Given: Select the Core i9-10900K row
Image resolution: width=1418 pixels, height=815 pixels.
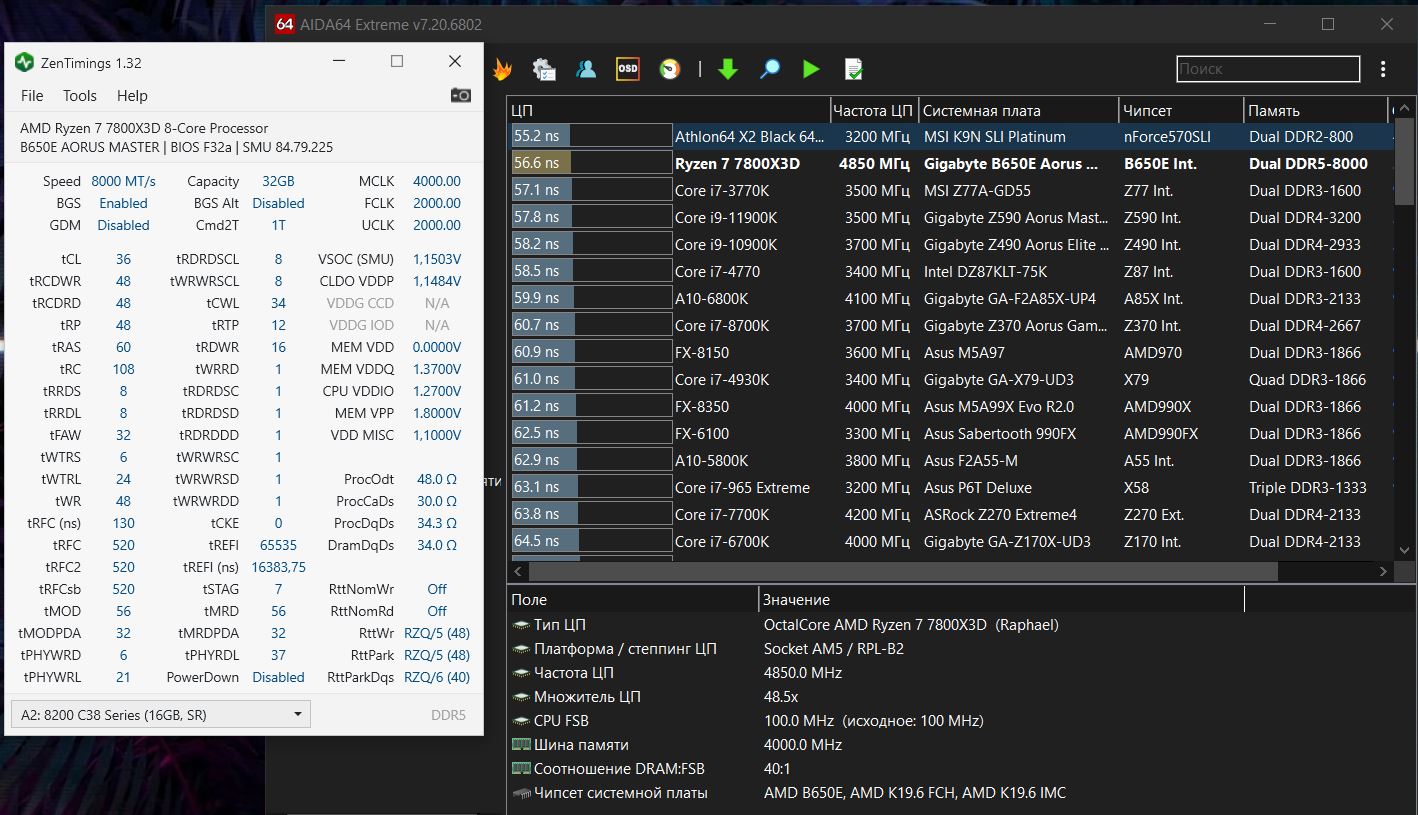Looking at the screenshot, I should (x=950, y=245).
